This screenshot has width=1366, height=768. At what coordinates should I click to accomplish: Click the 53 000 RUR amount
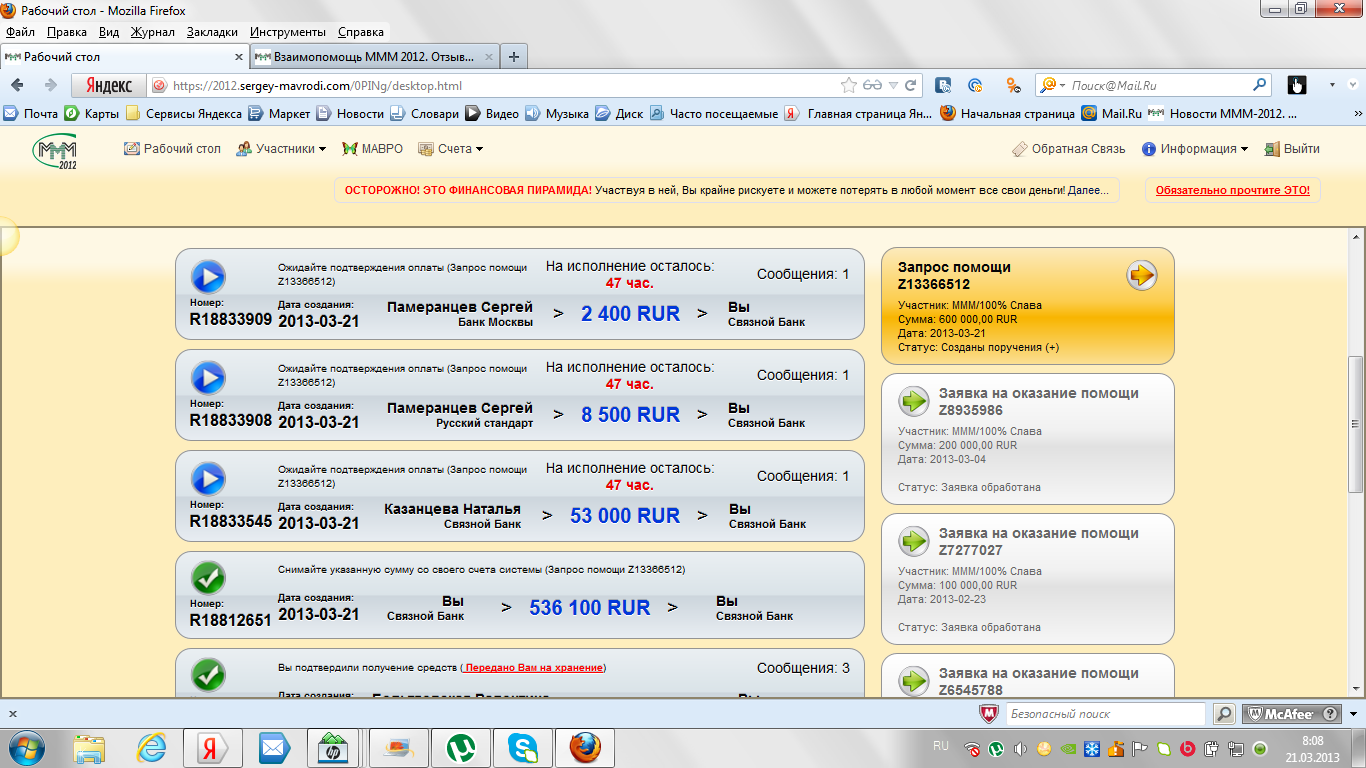click(625, 515)
